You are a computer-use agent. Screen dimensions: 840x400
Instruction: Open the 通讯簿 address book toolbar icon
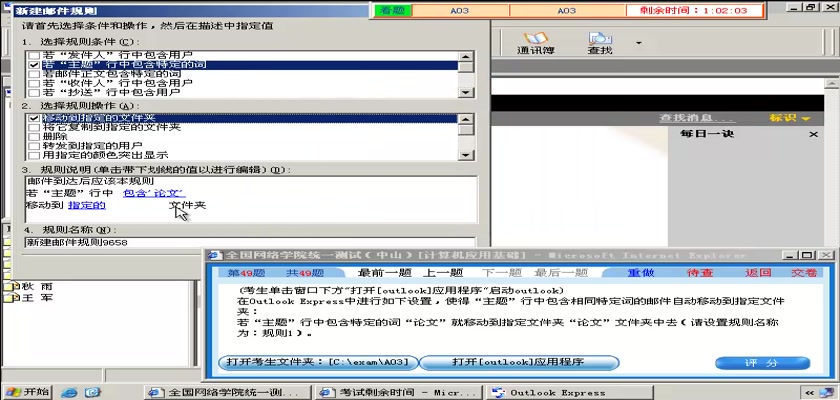[x=535, y=43]
